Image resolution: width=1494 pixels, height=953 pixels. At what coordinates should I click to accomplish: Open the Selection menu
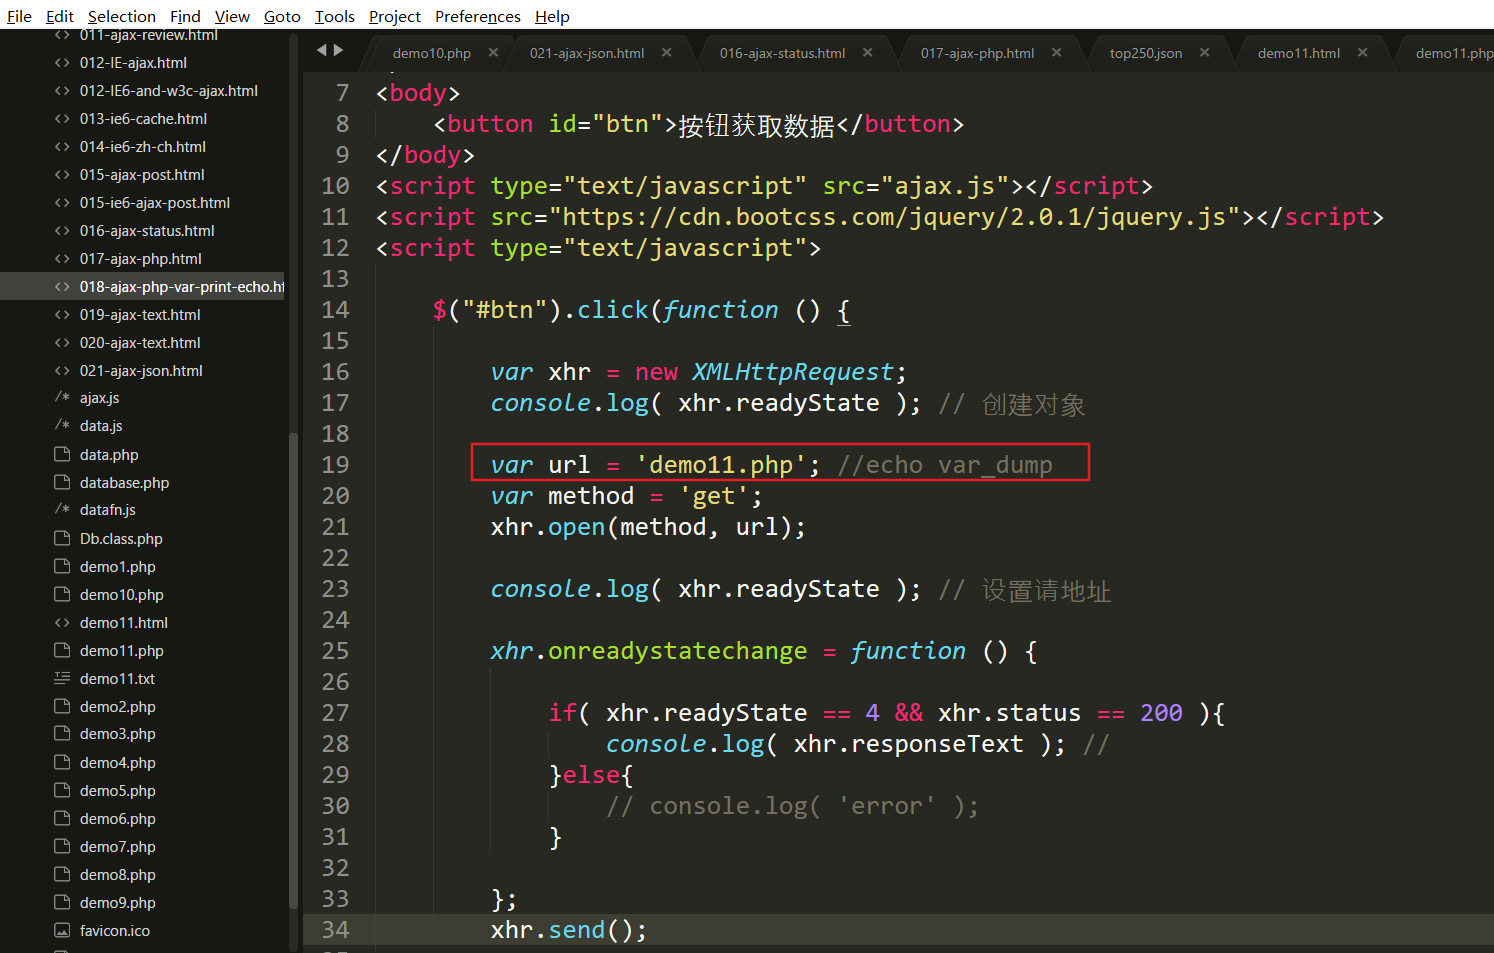pos(121,16)
